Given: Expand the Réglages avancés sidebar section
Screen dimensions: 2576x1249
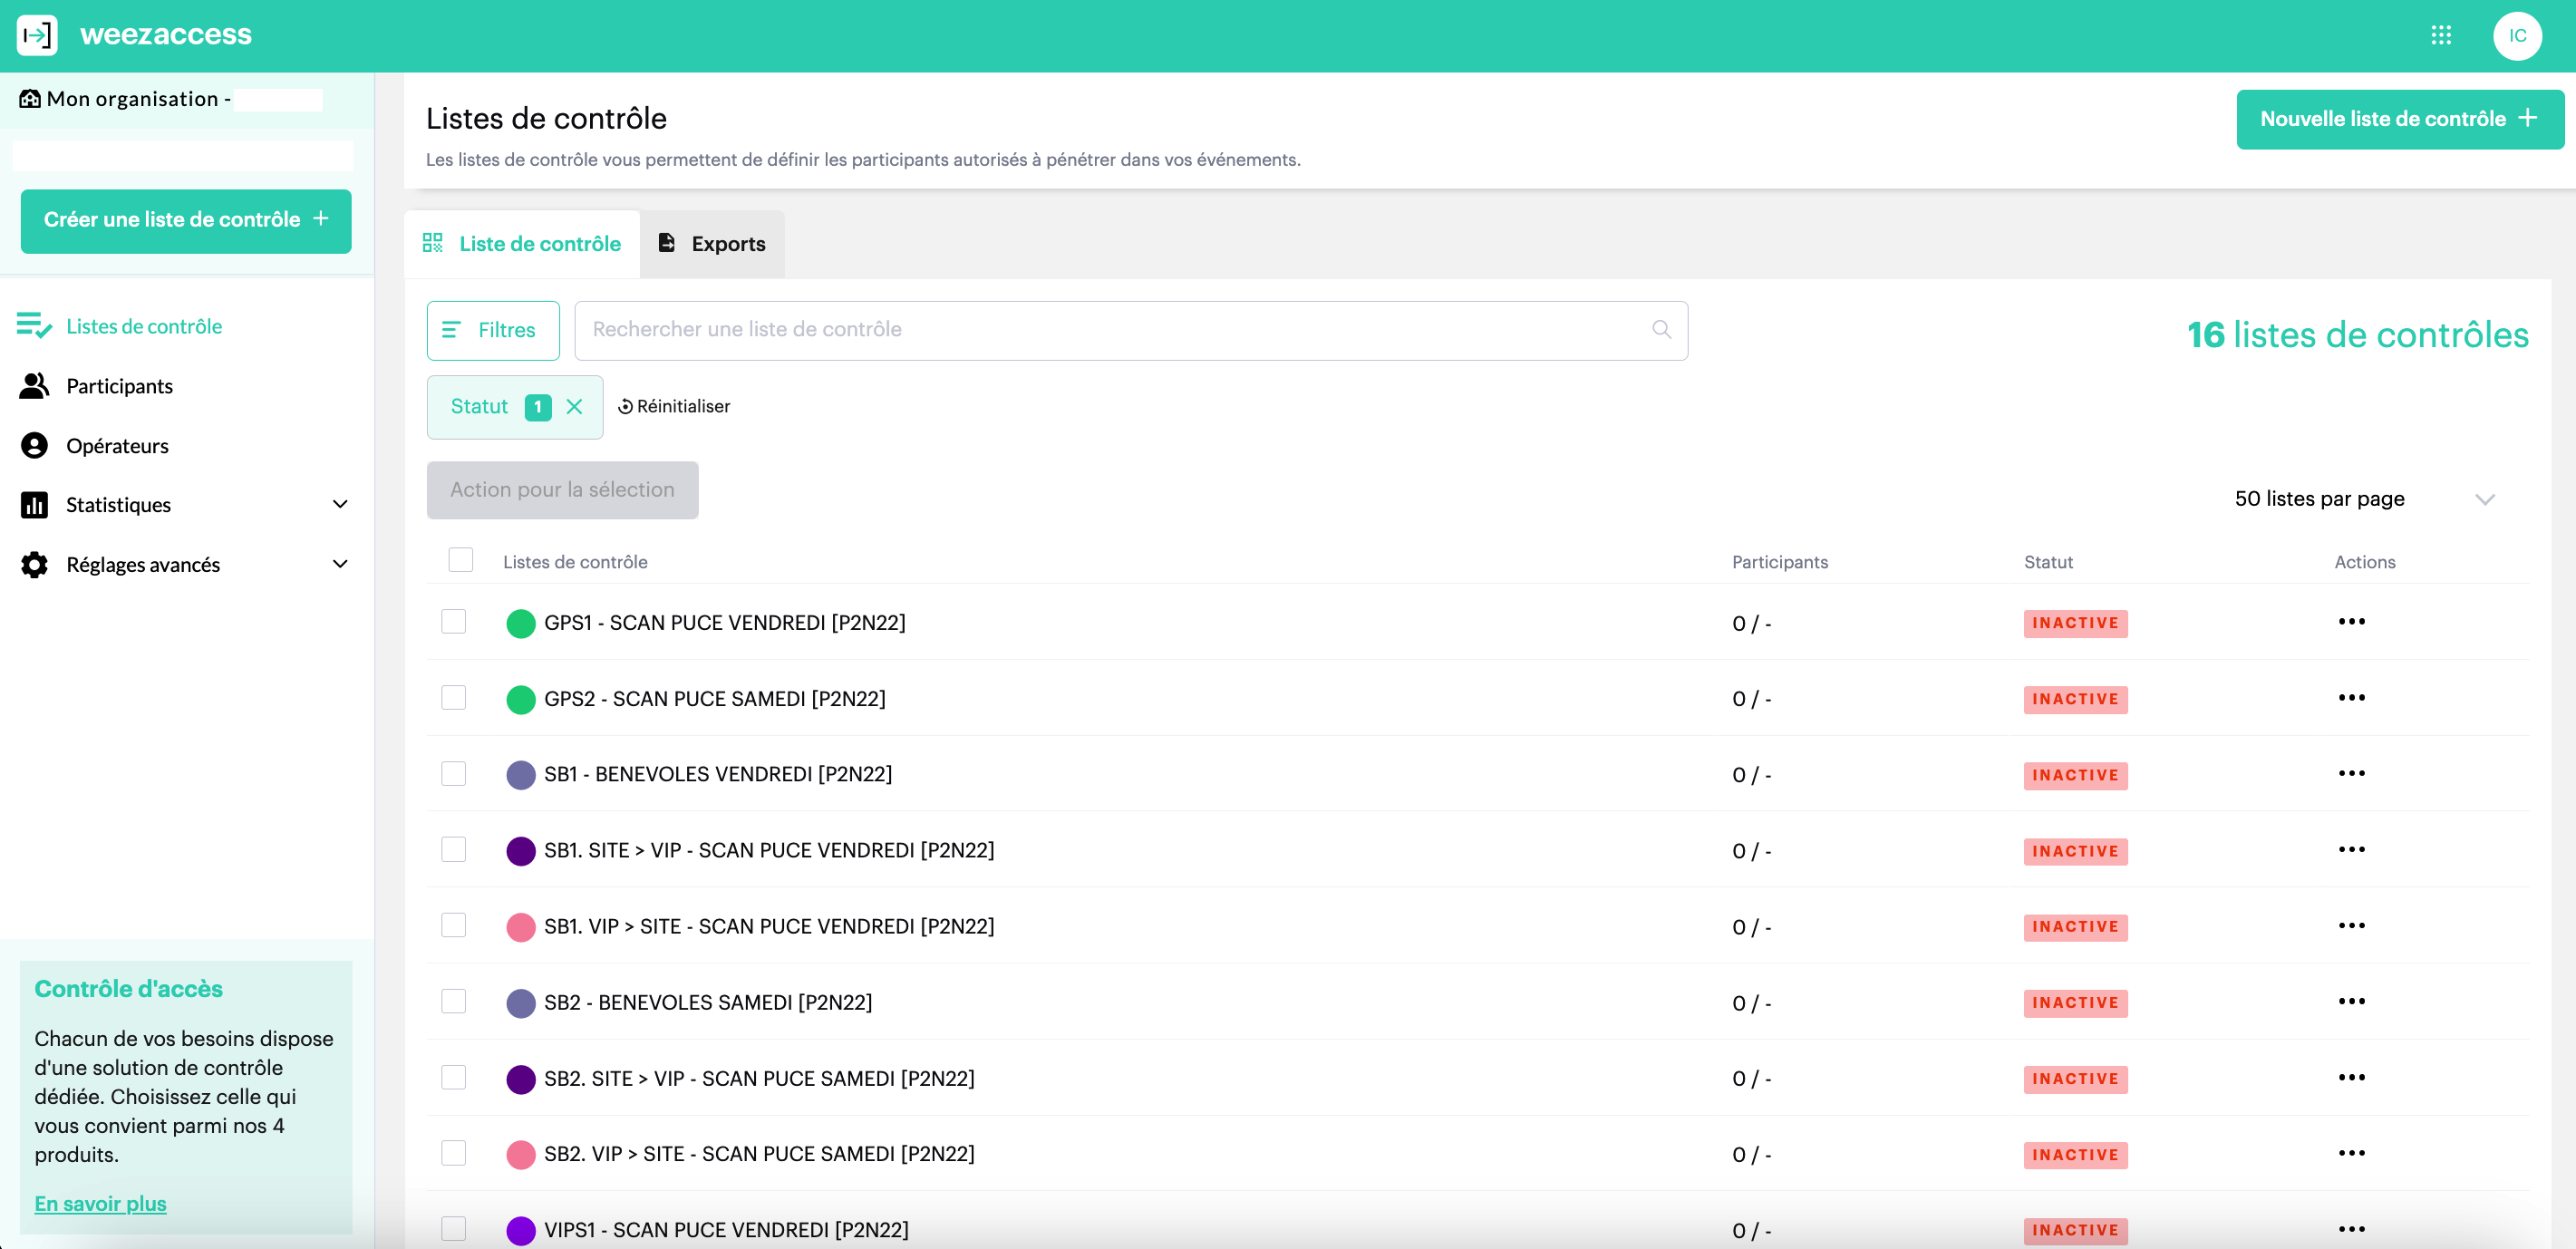Looking at the screenshot, I should pos(340,565).
